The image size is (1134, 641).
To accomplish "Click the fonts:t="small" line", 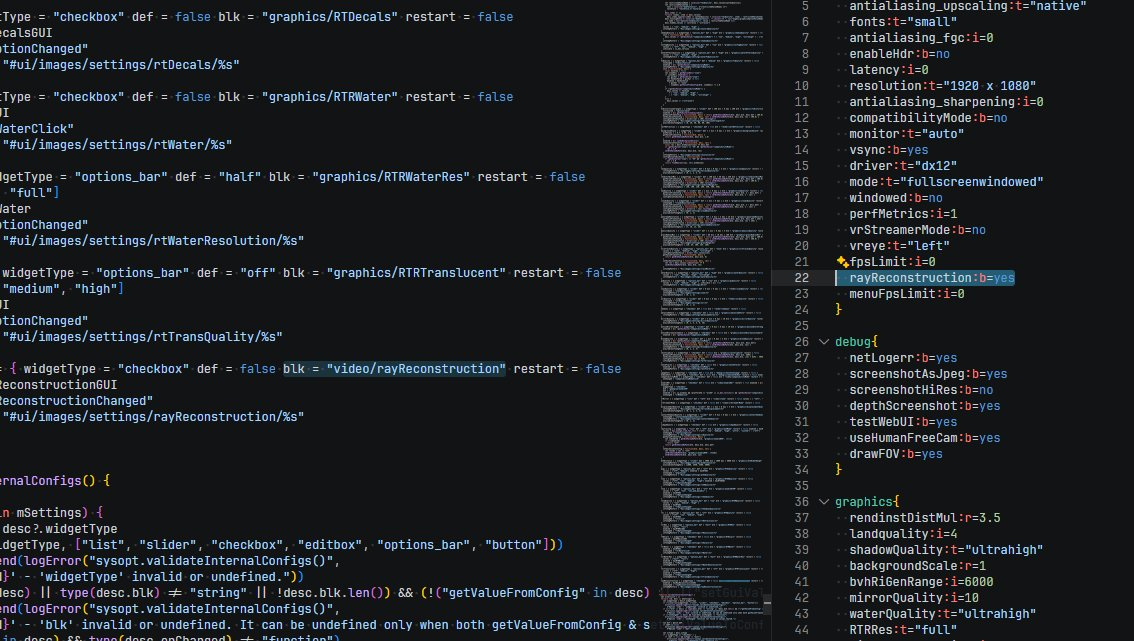I will click(x=903, y=22).
